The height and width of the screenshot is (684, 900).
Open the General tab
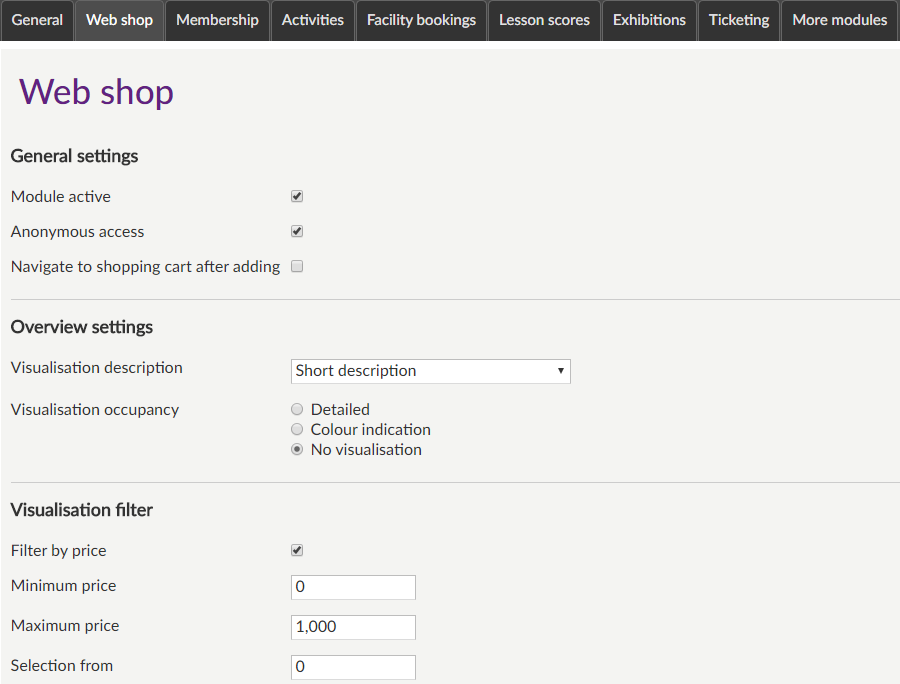[x=37, y=20]
